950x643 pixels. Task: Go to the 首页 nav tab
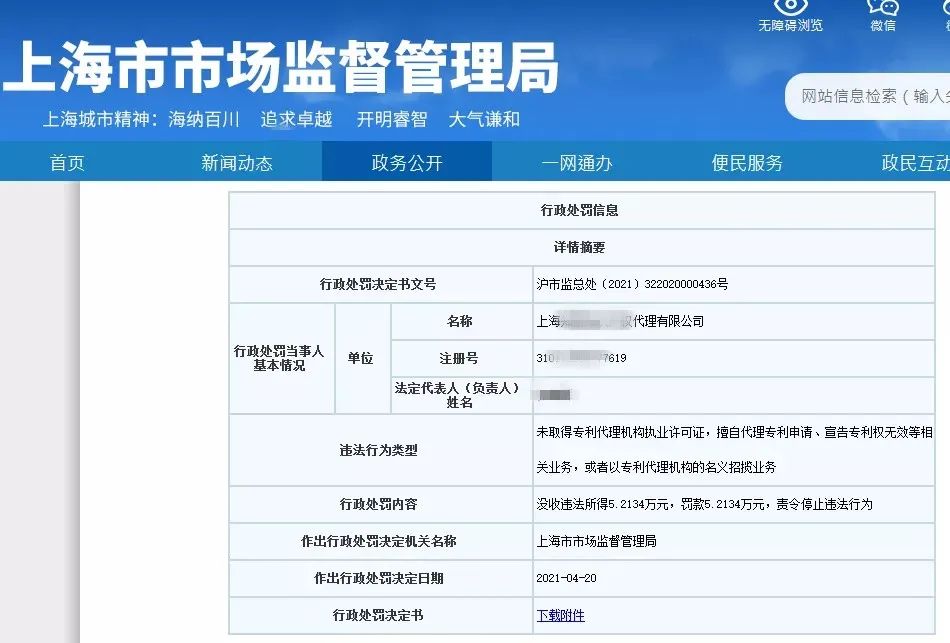tap(67, 162)
